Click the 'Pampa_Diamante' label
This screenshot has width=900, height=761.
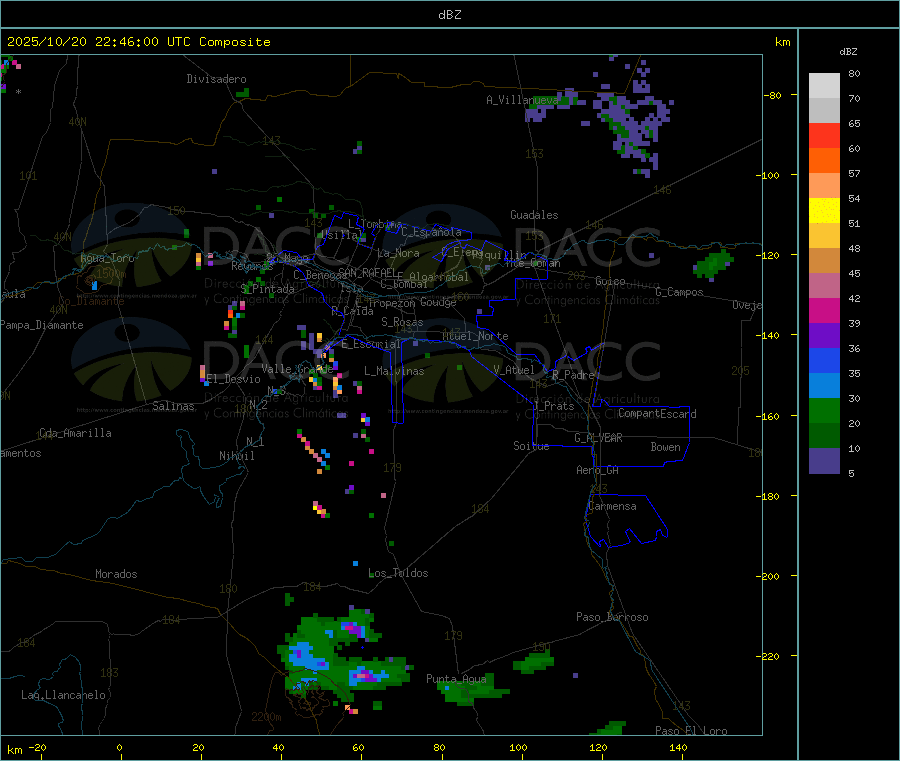click(x=42, y=325)
